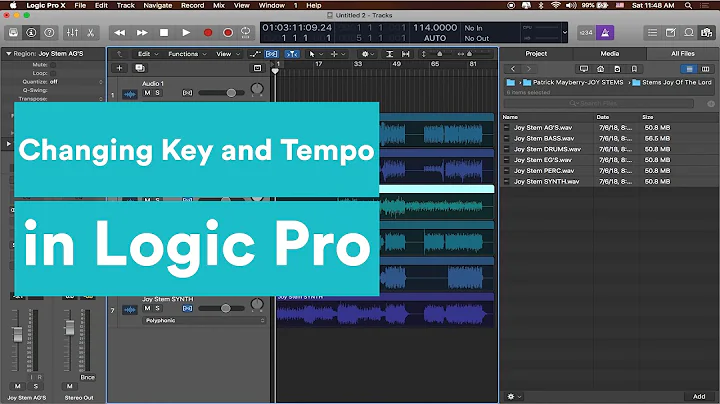Viewport: 720px width, 404px height.
Task: Open the LCD display mode dropdown arrow
Action: 565,33
